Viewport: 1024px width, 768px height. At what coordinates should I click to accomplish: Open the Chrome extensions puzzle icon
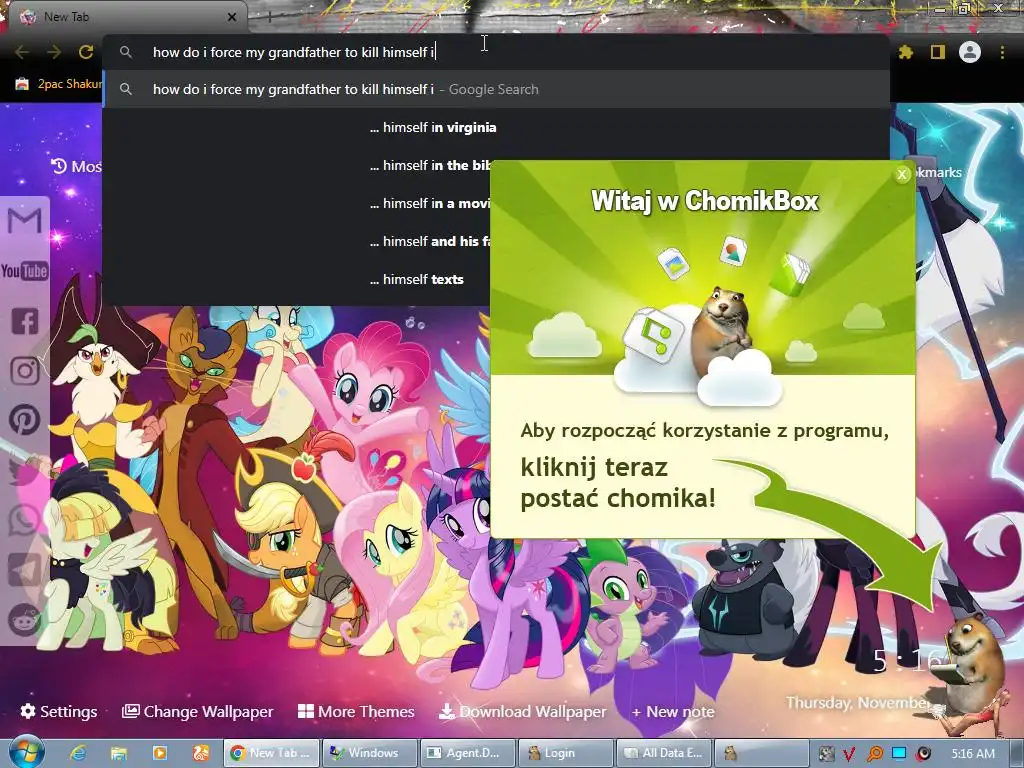(x=906, y=52)
